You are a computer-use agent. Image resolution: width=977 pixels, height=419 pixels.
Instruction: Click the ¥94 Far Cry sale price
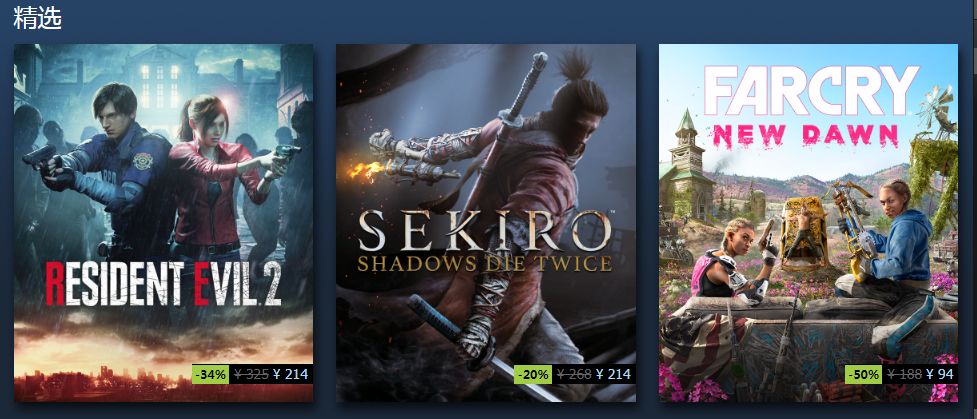pos(940,374)
